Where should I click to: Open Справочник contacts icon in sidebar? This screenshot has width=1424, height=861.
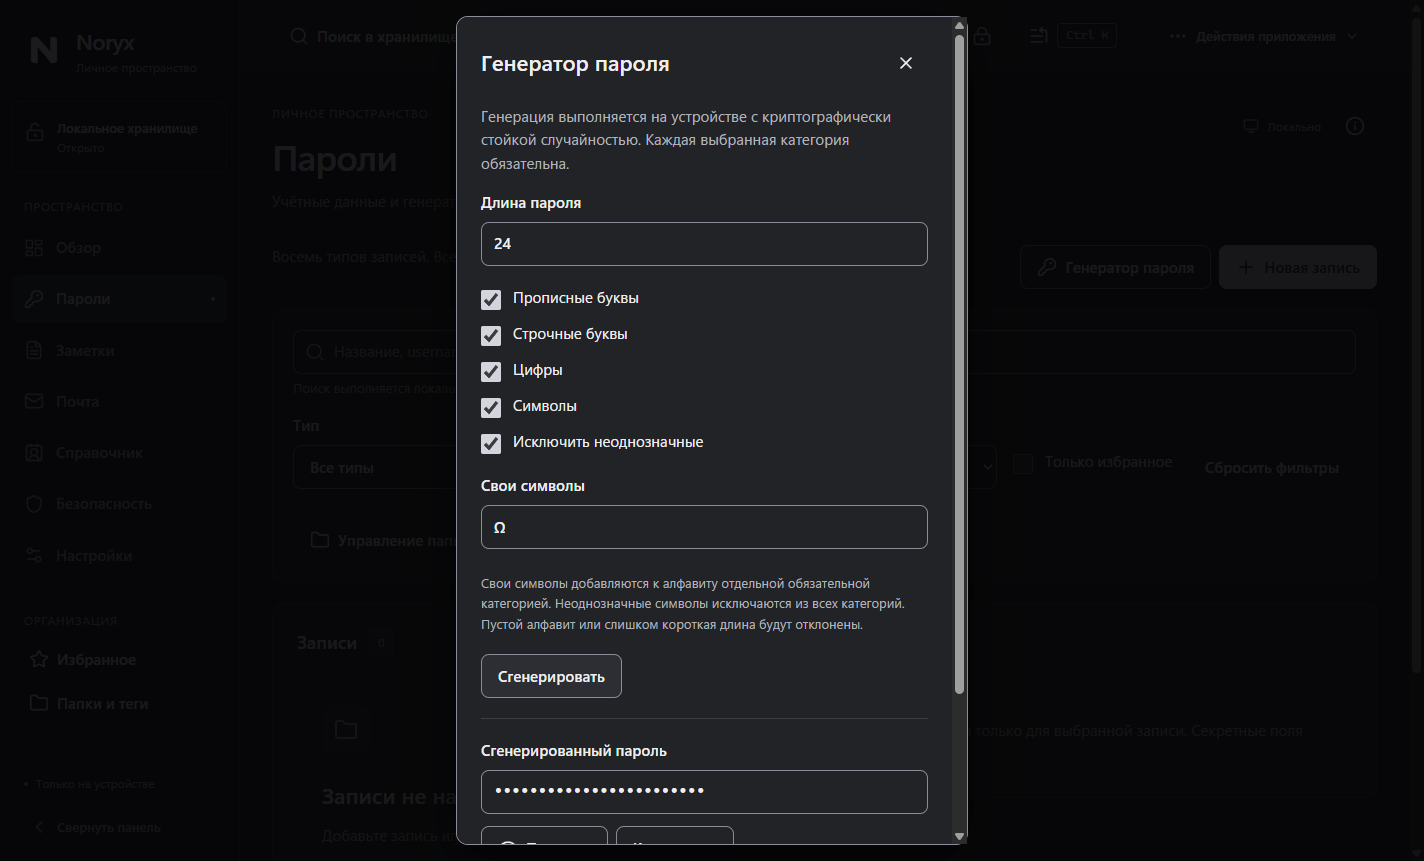(x=35, y=453)
